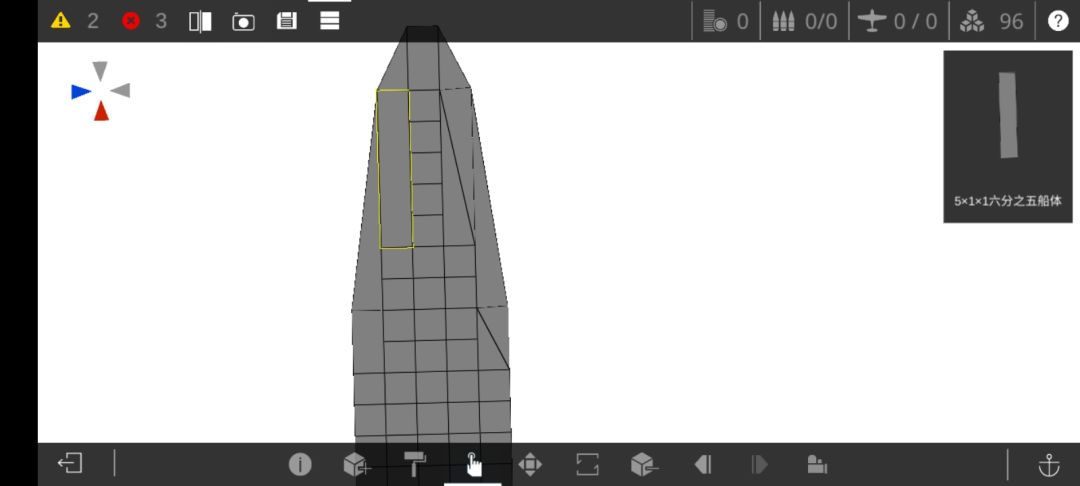
Task: Click the ammunition count 0/0
Action: coord(821,22)
